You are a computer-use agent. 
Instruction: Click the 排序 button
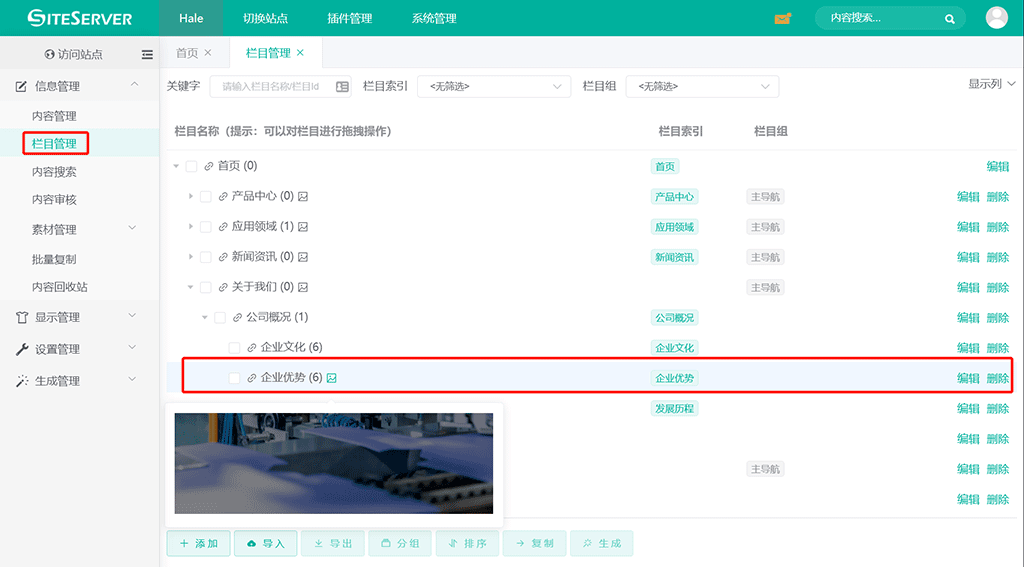tap(468, 543)
